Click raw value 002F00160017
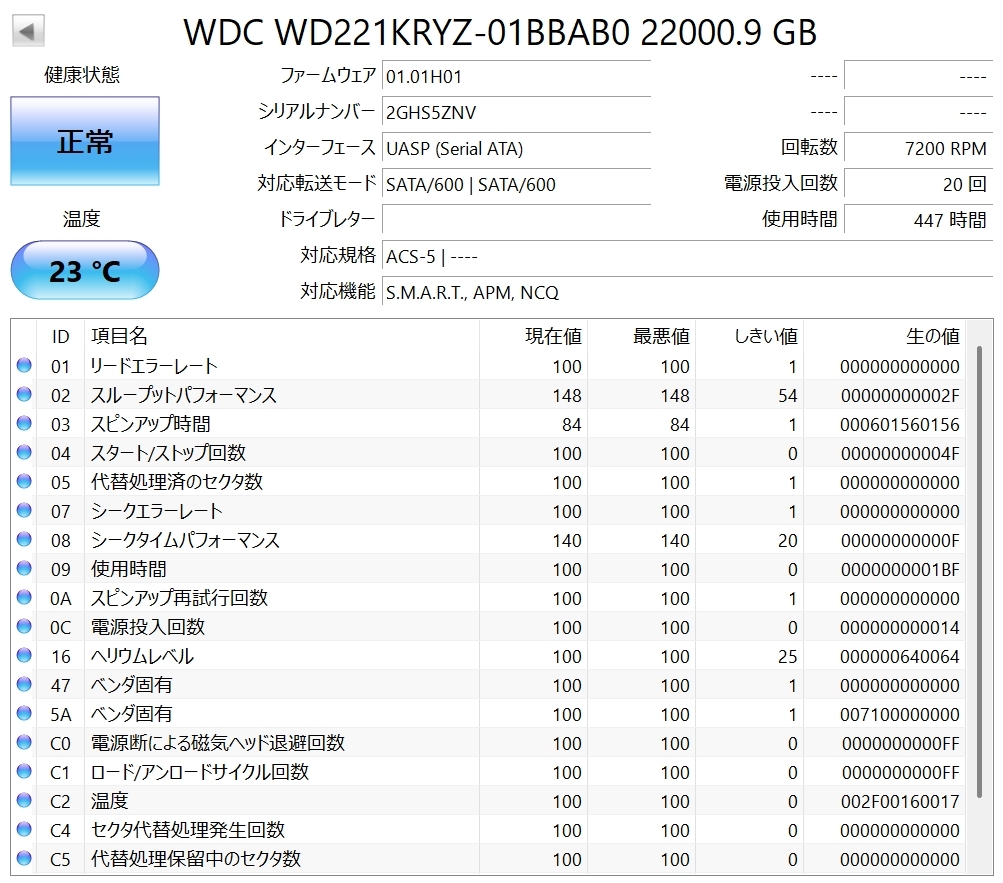 coord(900,802)
